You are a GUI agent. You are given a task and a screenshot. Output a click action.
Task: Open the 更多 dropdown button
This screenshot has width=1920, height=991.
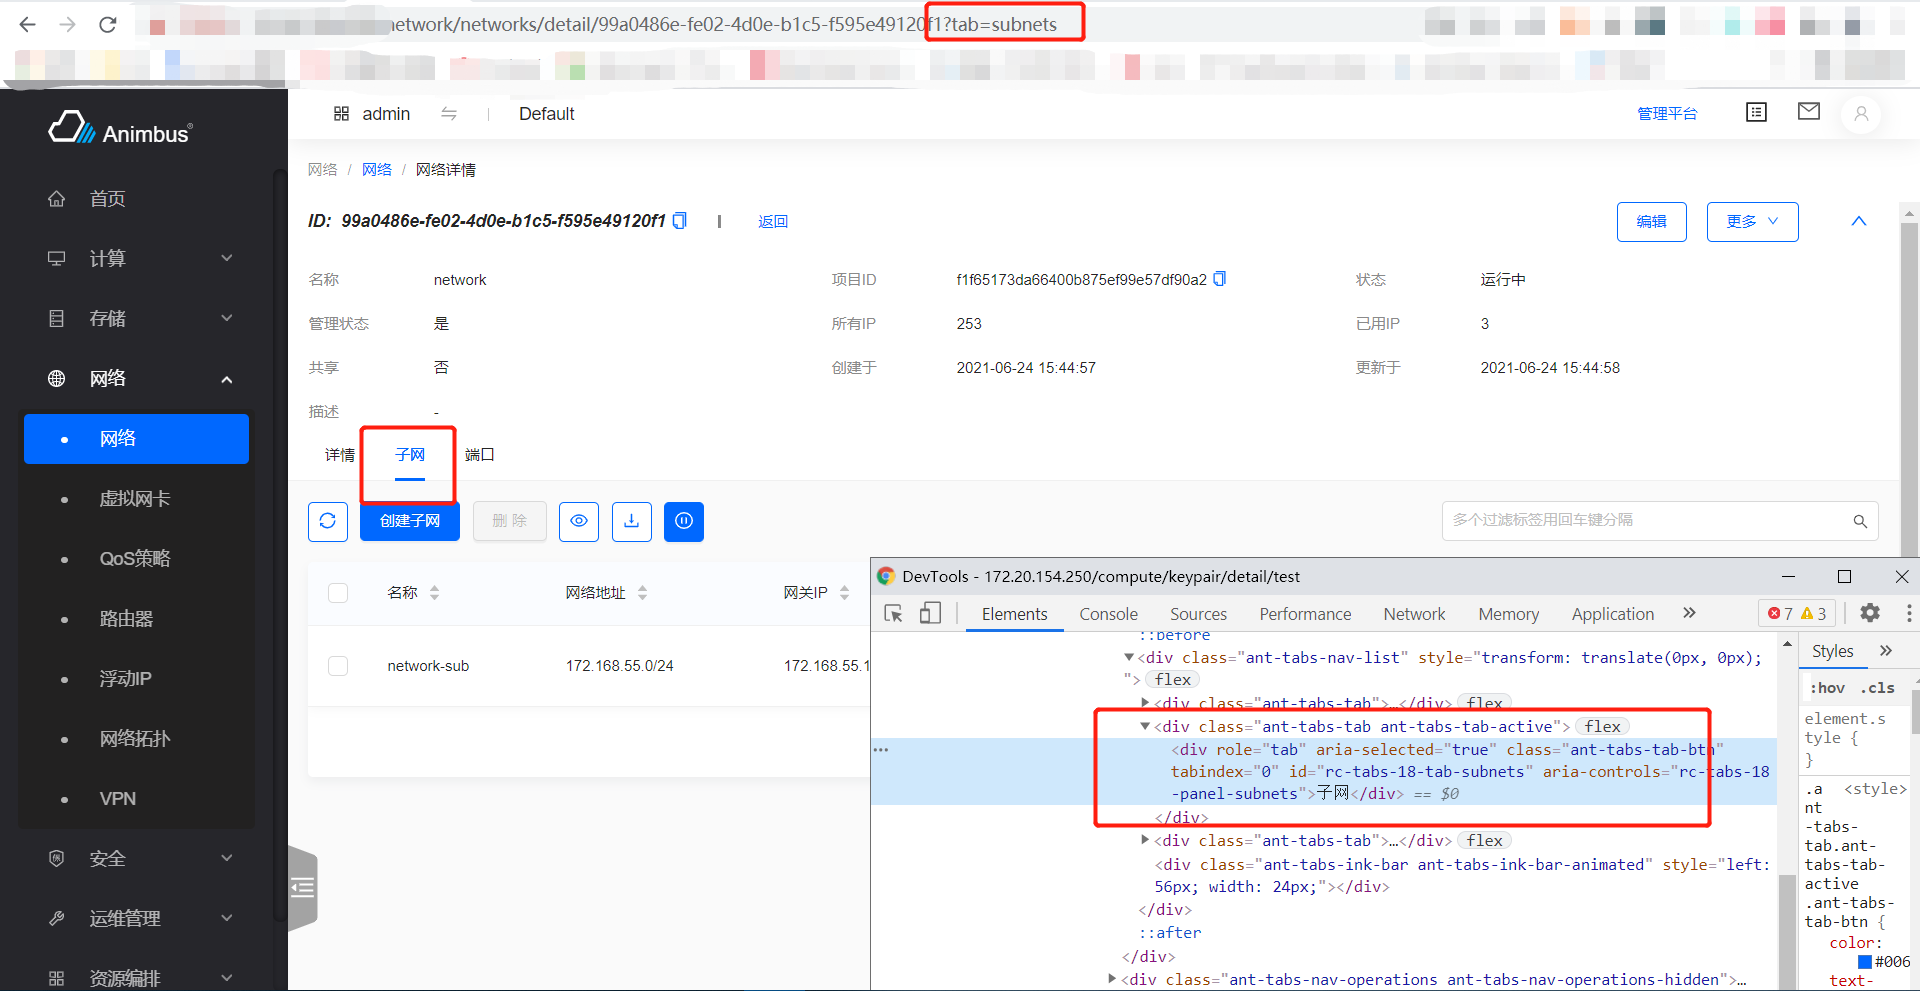(1751, 221)
